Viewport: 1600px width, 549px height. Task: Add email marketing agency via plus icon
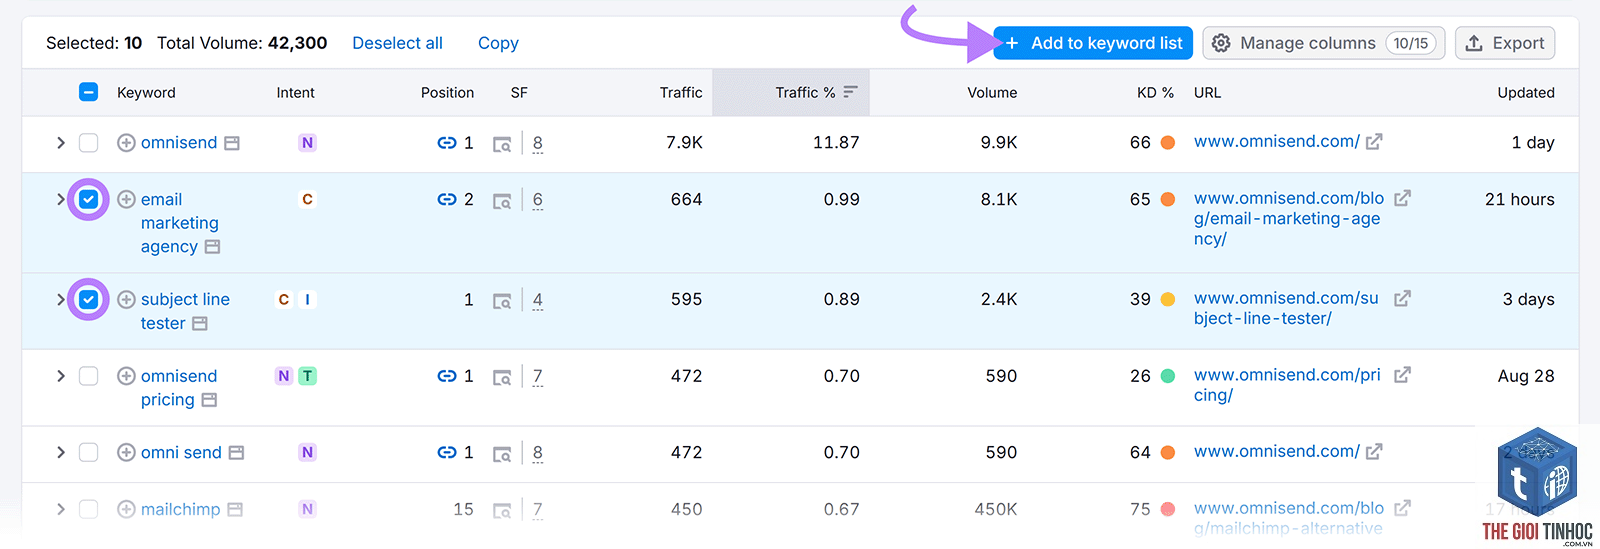pyautogui.click(x=126, y=199)
